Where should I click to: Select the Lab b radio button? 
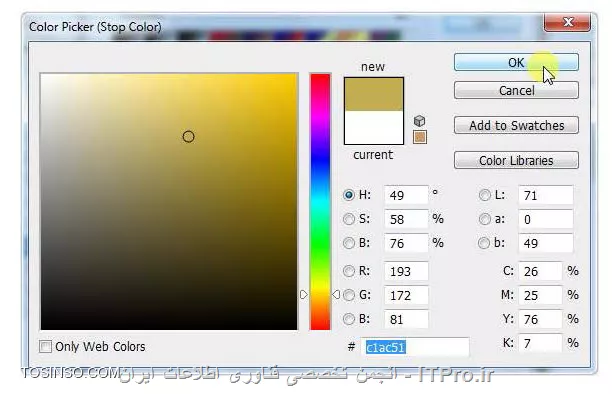[x=484, y=243]
